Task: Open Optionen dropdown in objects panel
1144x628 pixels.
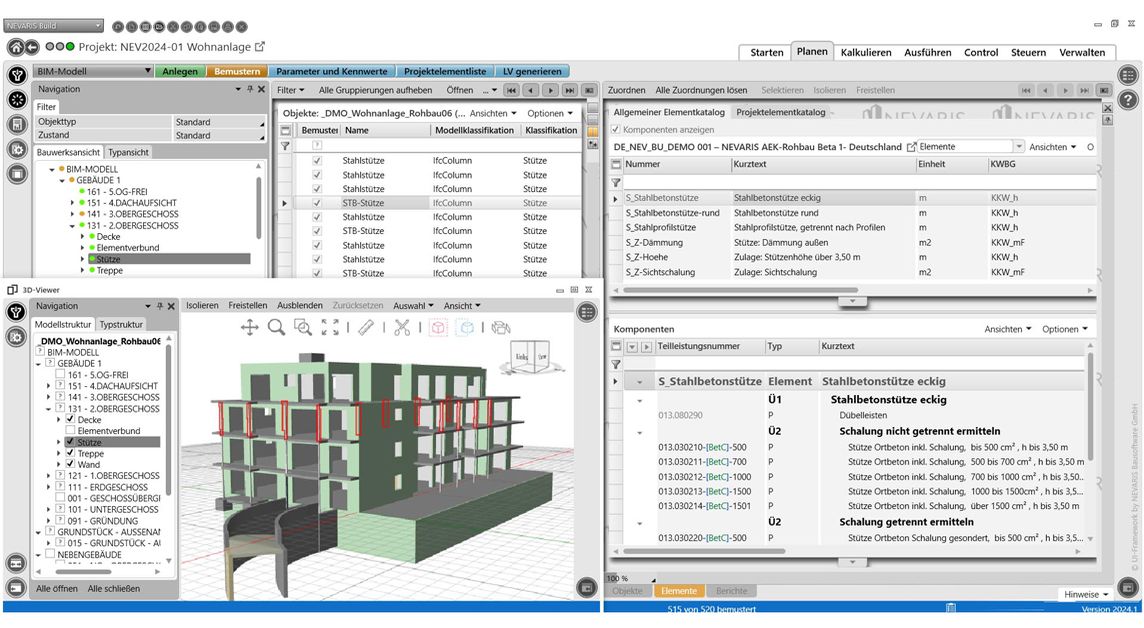Action: [x=550, y=113]
